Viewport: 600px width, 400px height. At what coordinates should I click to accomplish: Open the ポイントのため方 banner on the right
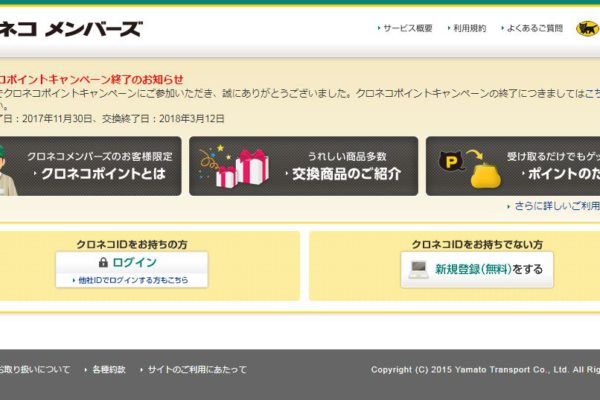click(x=513, y=166)
